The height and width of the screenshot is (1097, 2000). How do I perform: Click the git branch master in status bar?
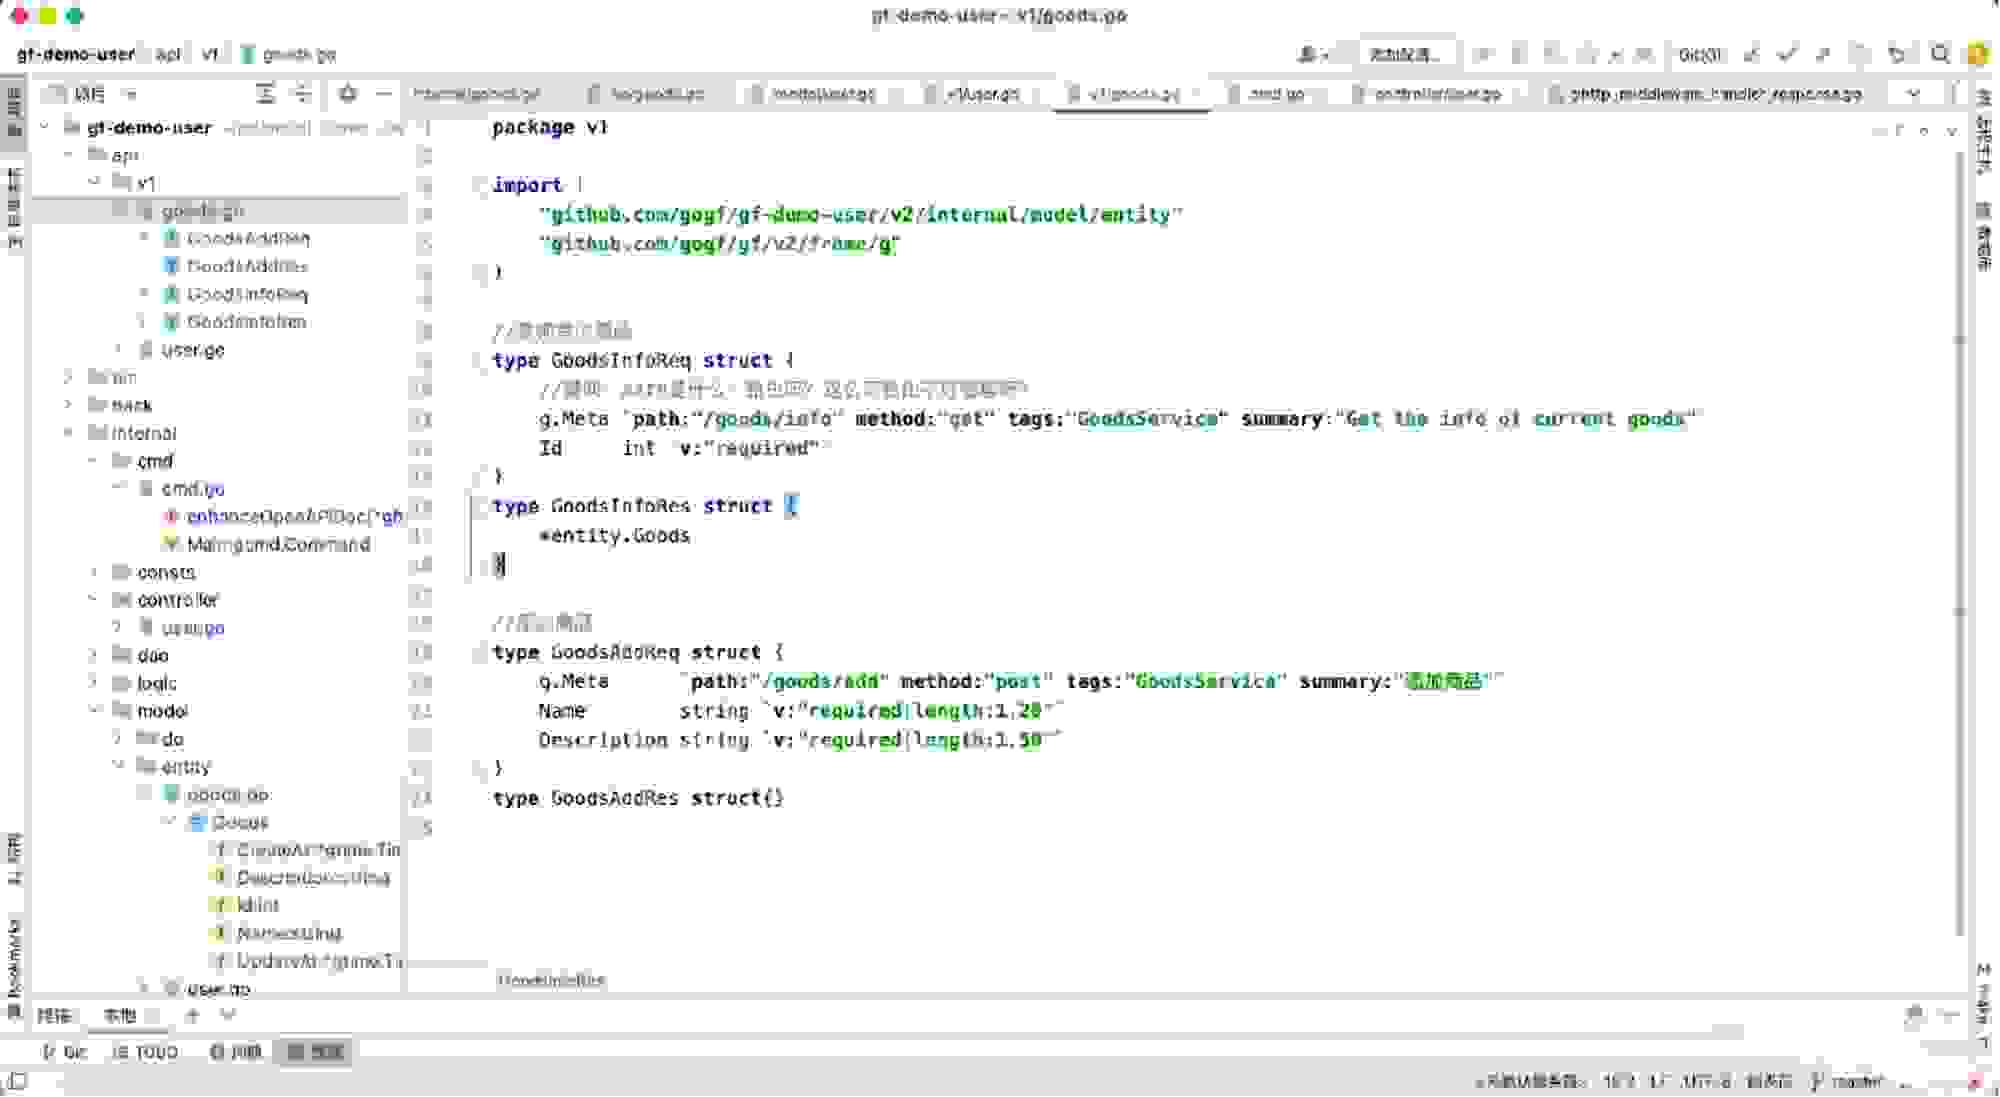[x=1849, y=1081]
